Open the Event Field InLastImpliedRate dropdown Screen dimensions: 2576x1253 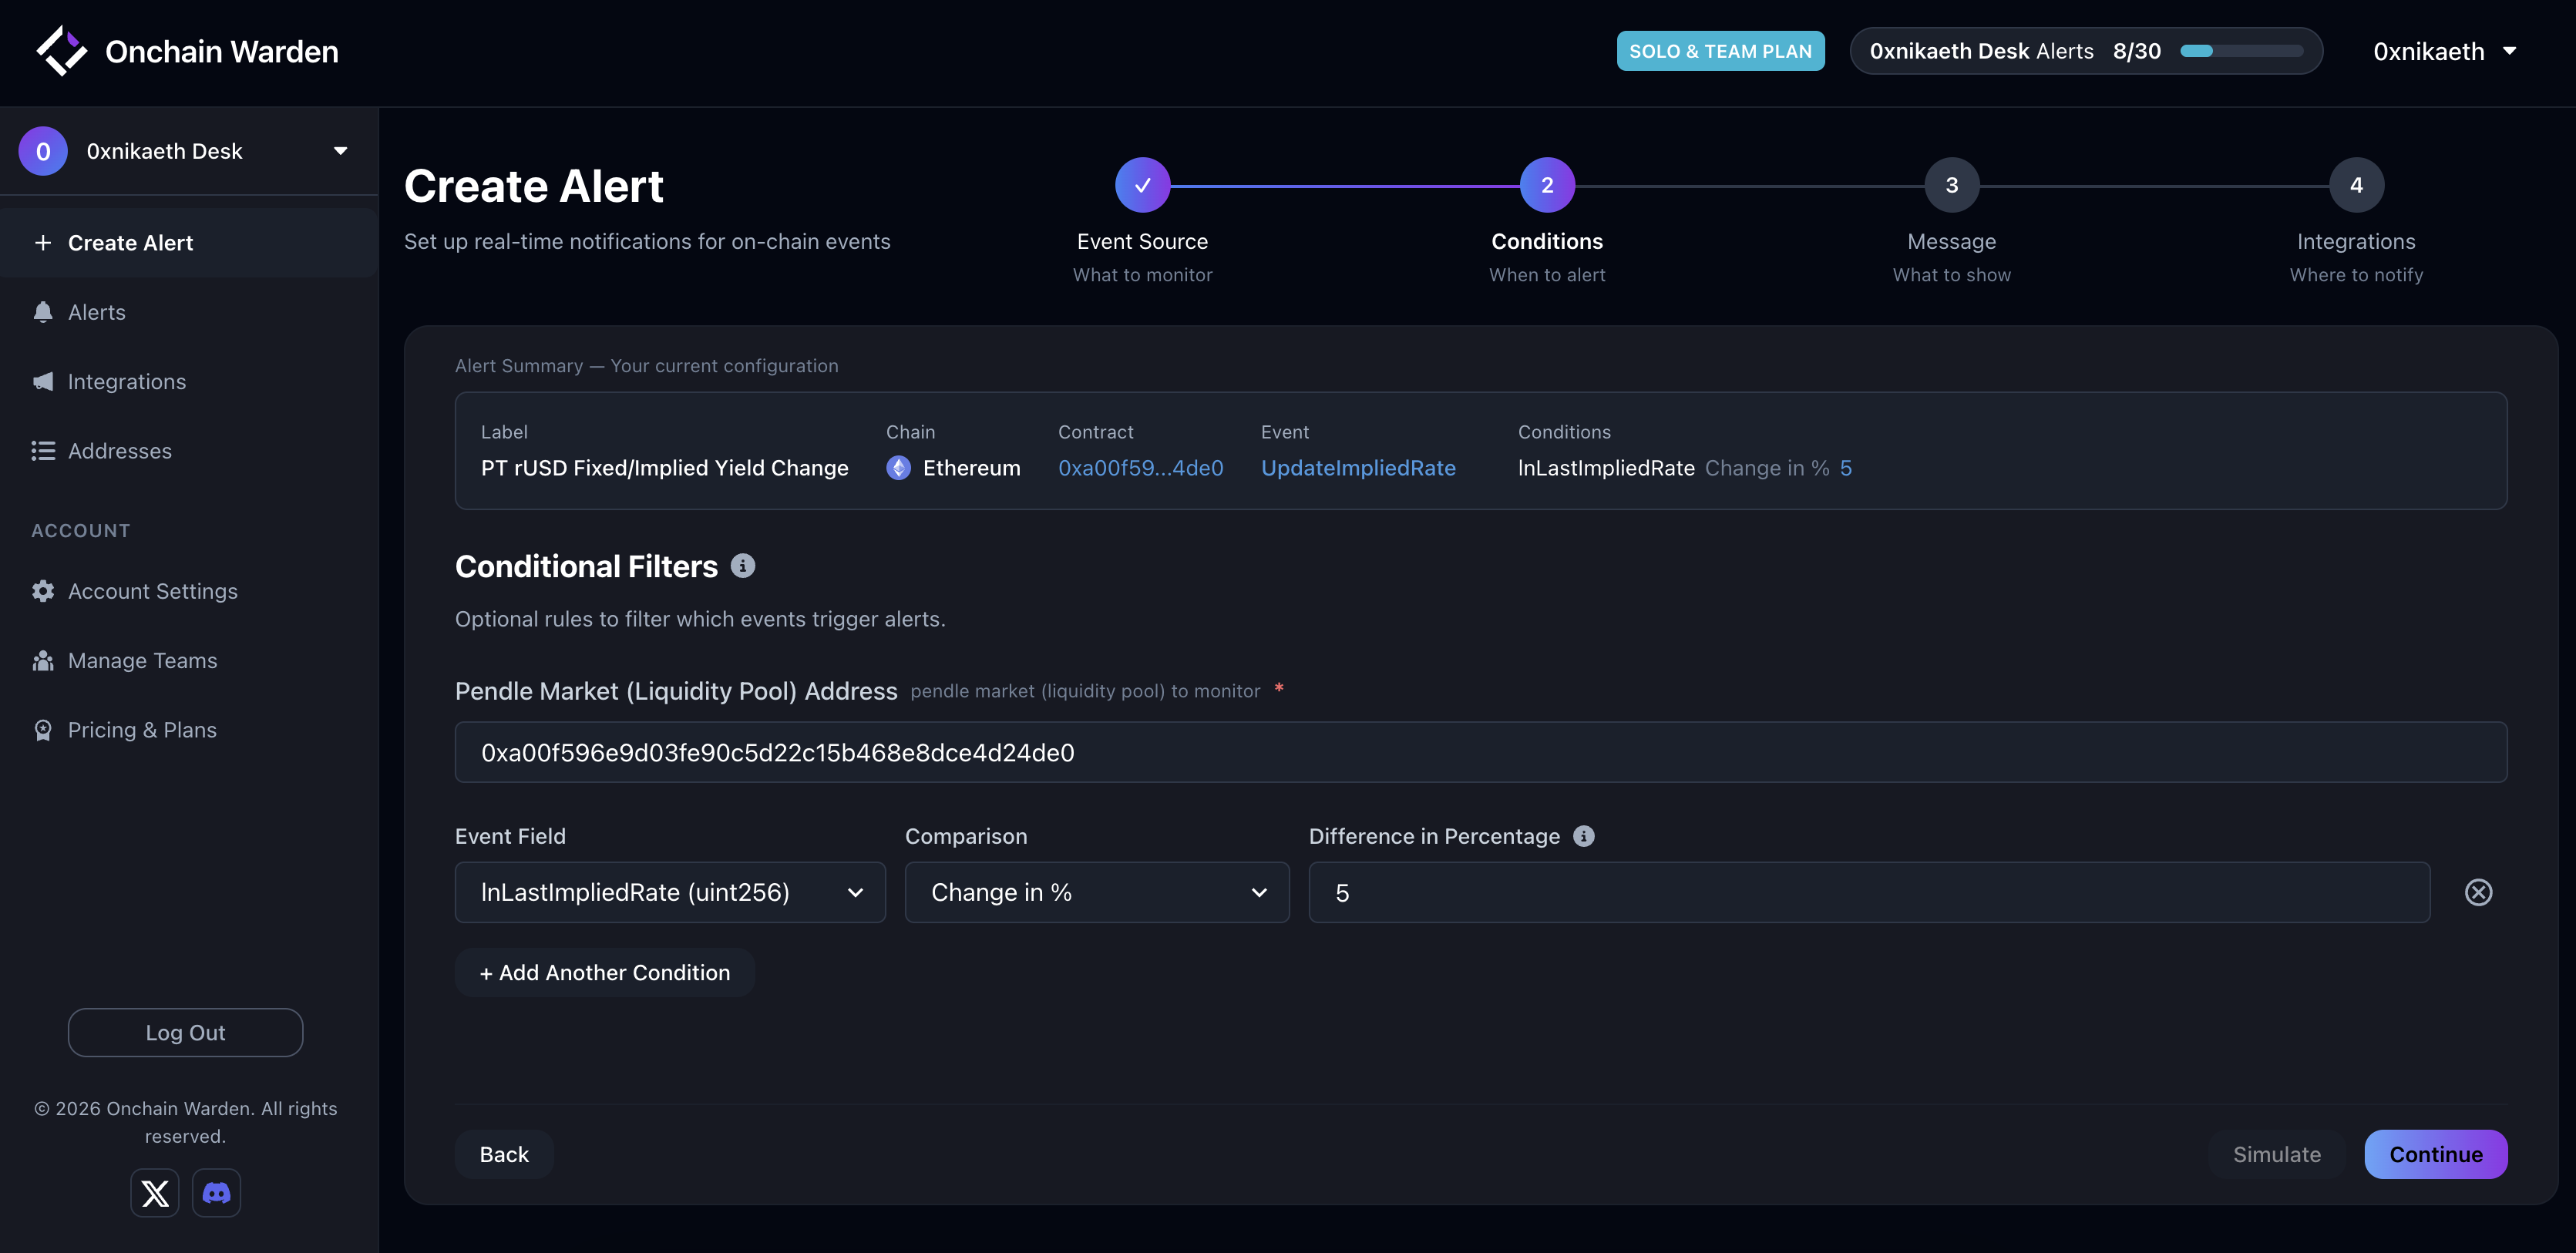pyautogui.click(x=670, y=892)
